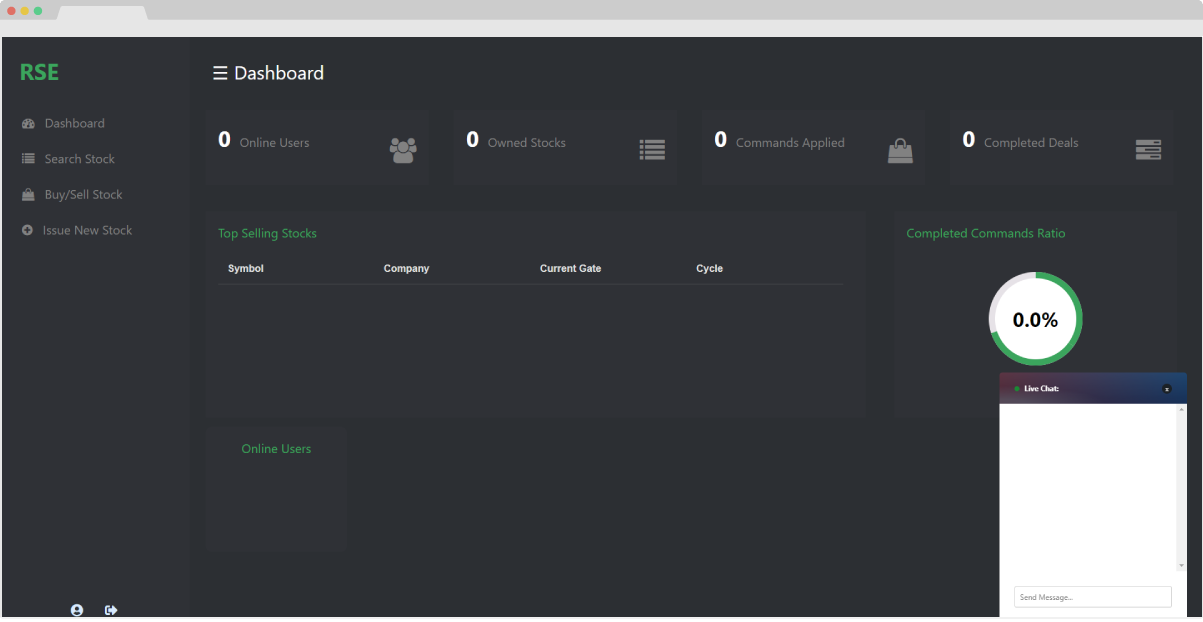The image size is (1203, 622).
Task: Select Issue New Stock
Action: (x=87, y=230)
